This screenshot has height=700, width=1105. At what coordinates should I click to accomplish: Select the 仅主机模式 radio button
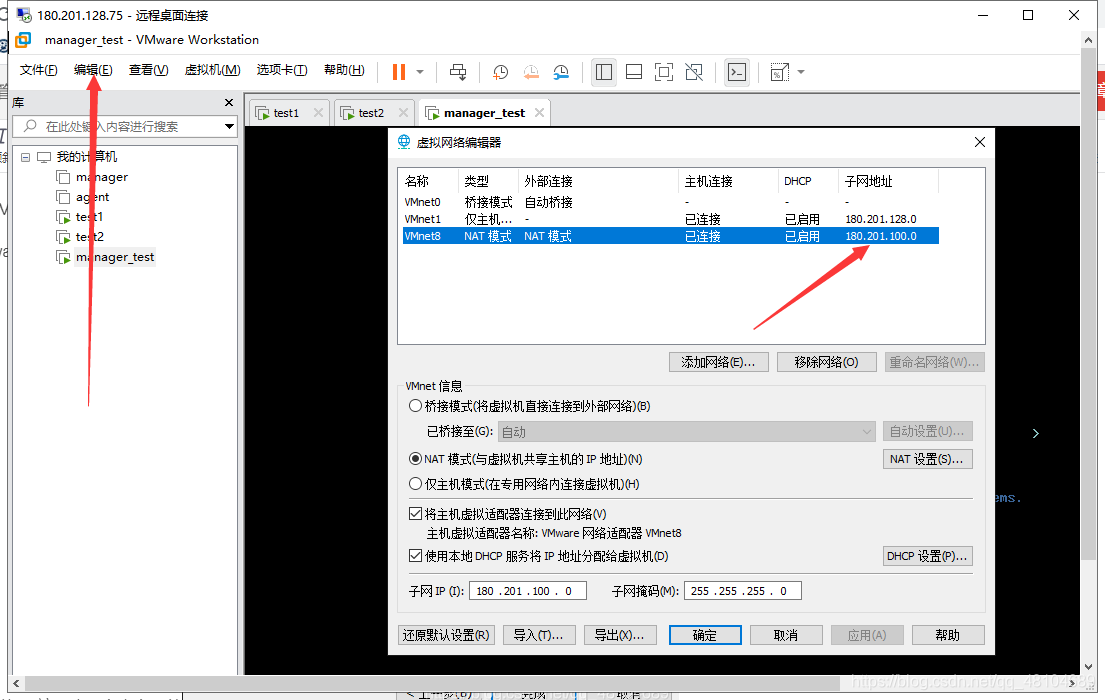coord(415,484)
